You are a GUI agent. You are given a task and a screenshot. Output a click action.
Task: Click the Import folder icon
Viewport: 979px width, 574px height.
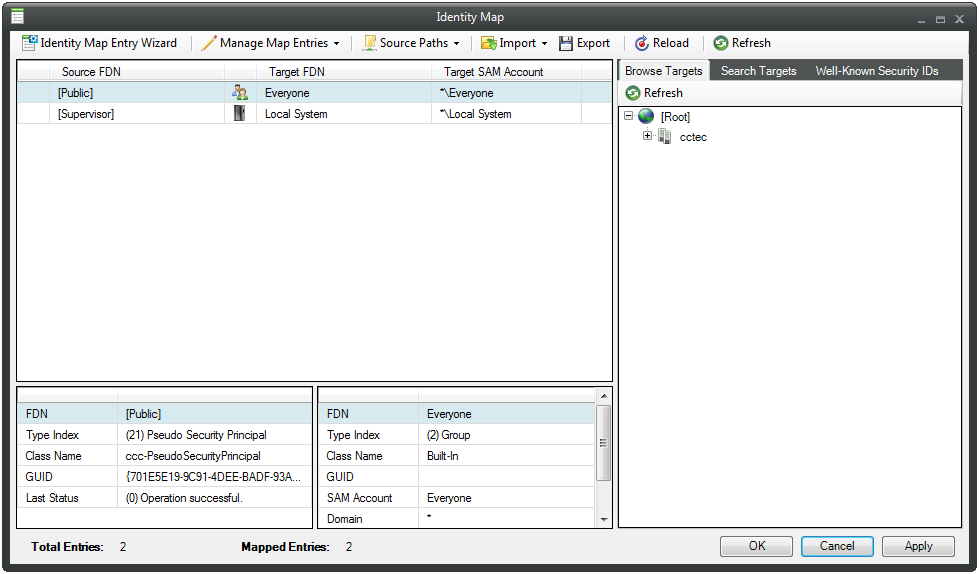488,43
